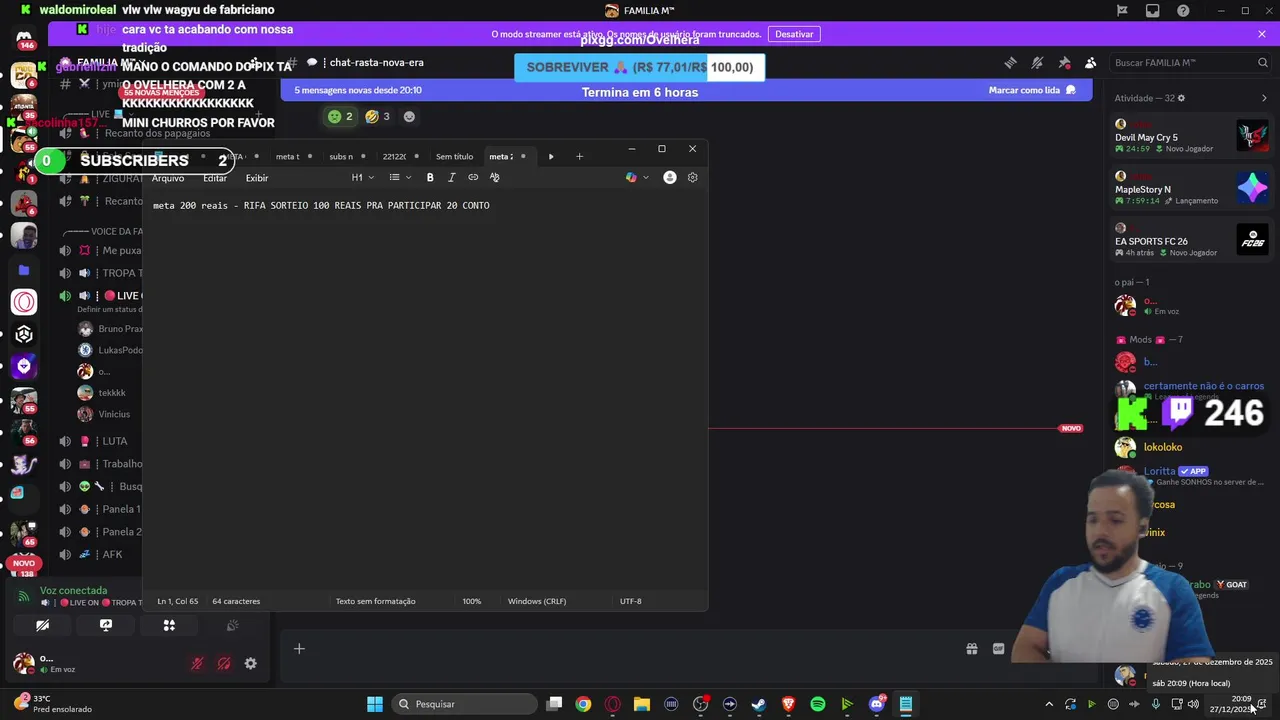Show hidden system tray icons

[x=1049, y=704]
